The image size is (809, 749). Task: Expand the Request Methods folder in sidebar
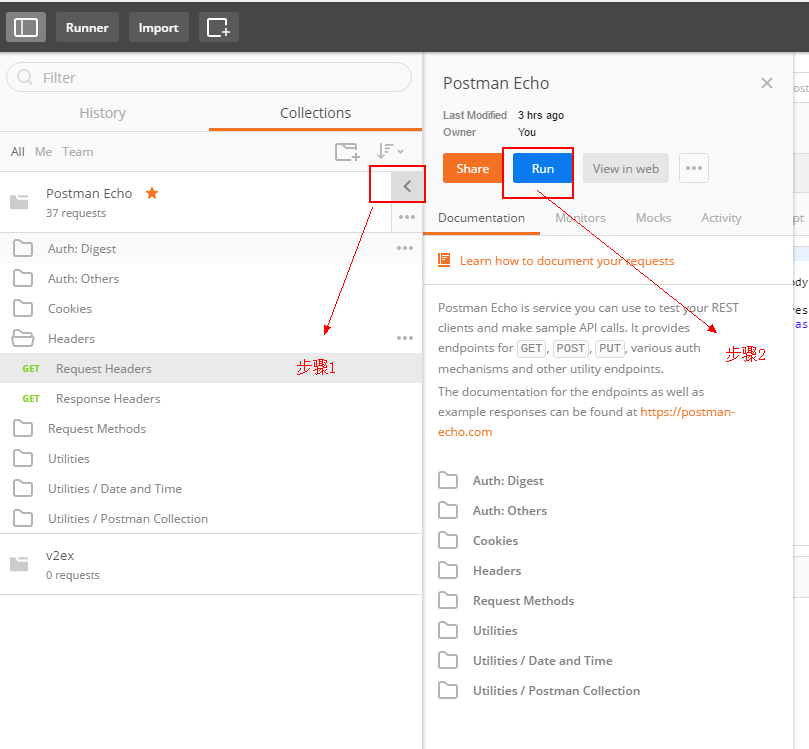[x=211, y=428]
